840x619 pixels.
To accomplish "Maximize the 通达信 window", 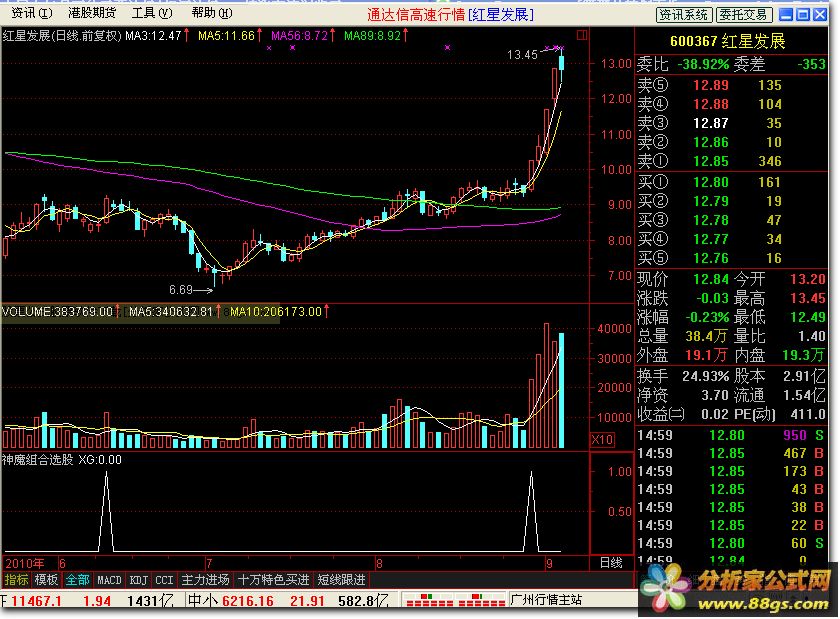I will 803,15.
